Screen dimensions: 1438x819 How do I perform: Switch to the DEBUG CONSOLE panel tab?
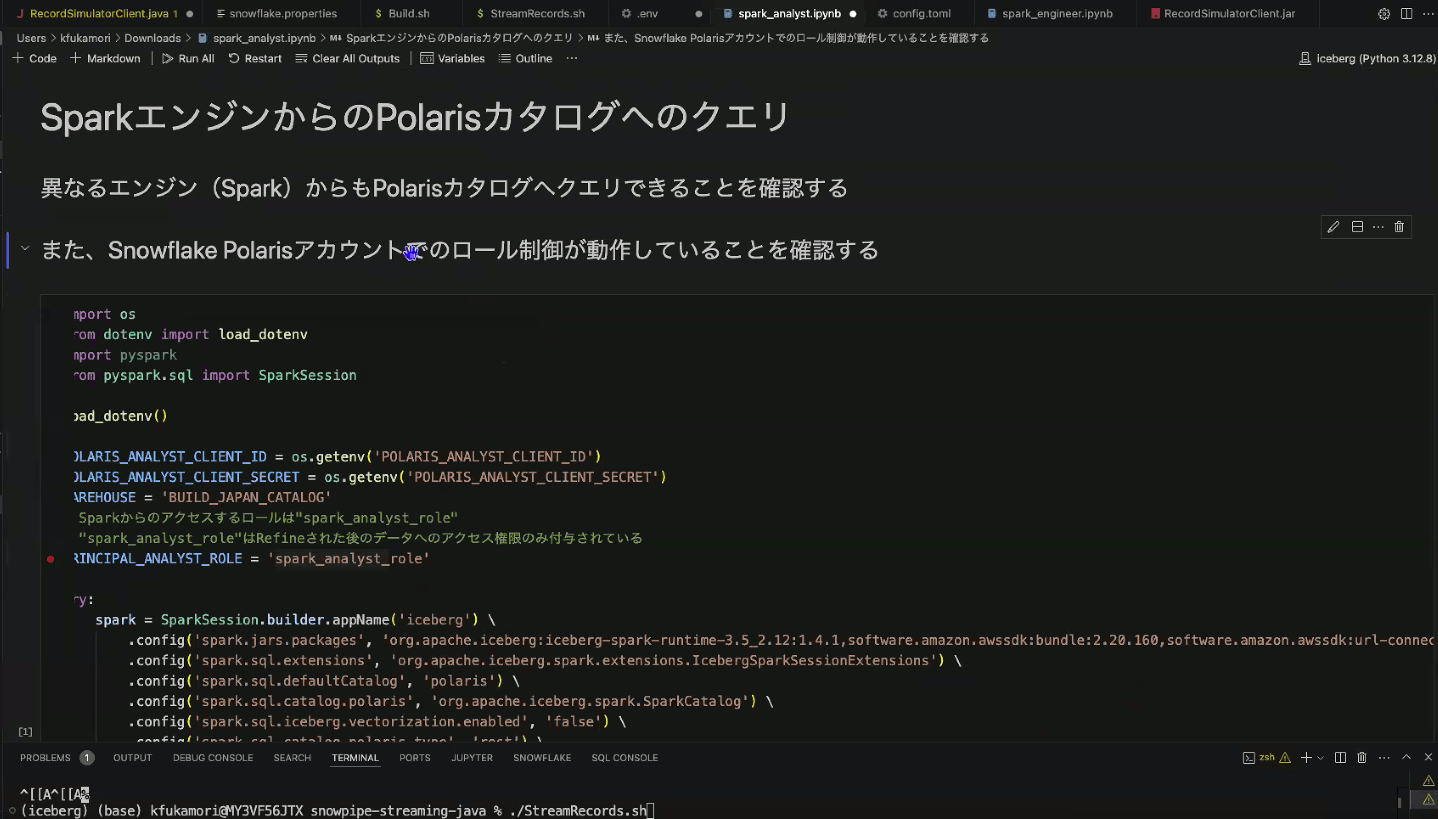(x=213, y=758)
